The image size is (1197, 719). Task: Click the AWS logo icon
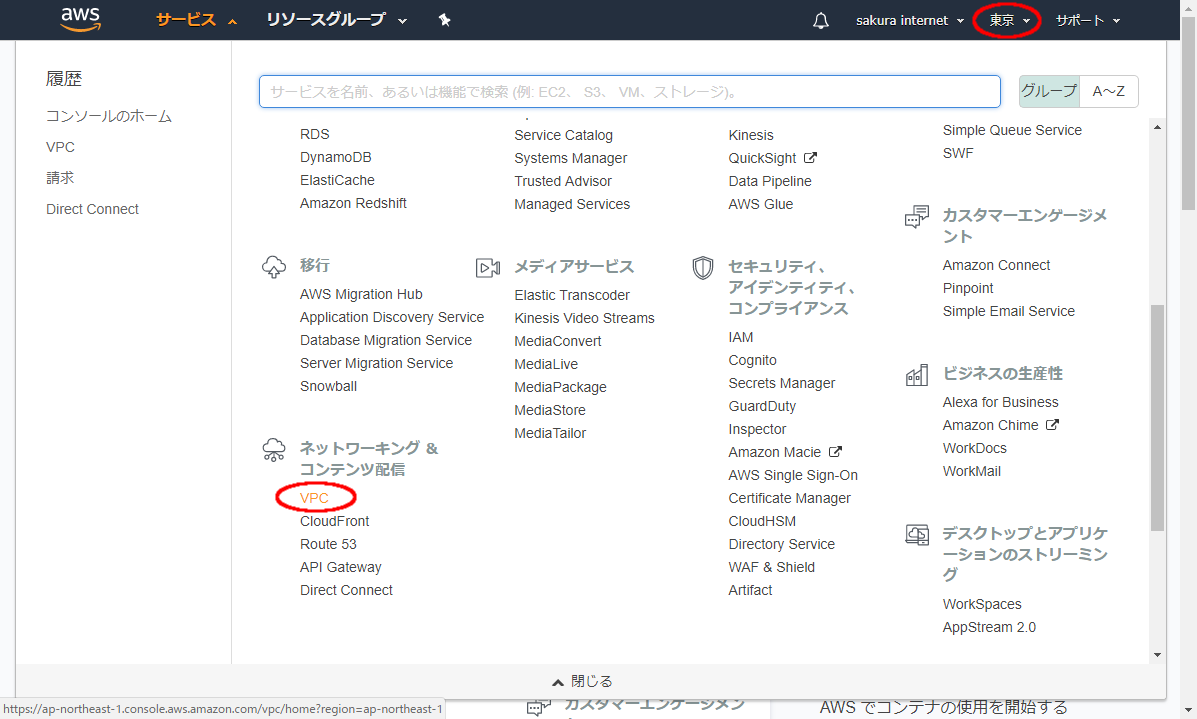pyautogui.click(x=80, y=19)
